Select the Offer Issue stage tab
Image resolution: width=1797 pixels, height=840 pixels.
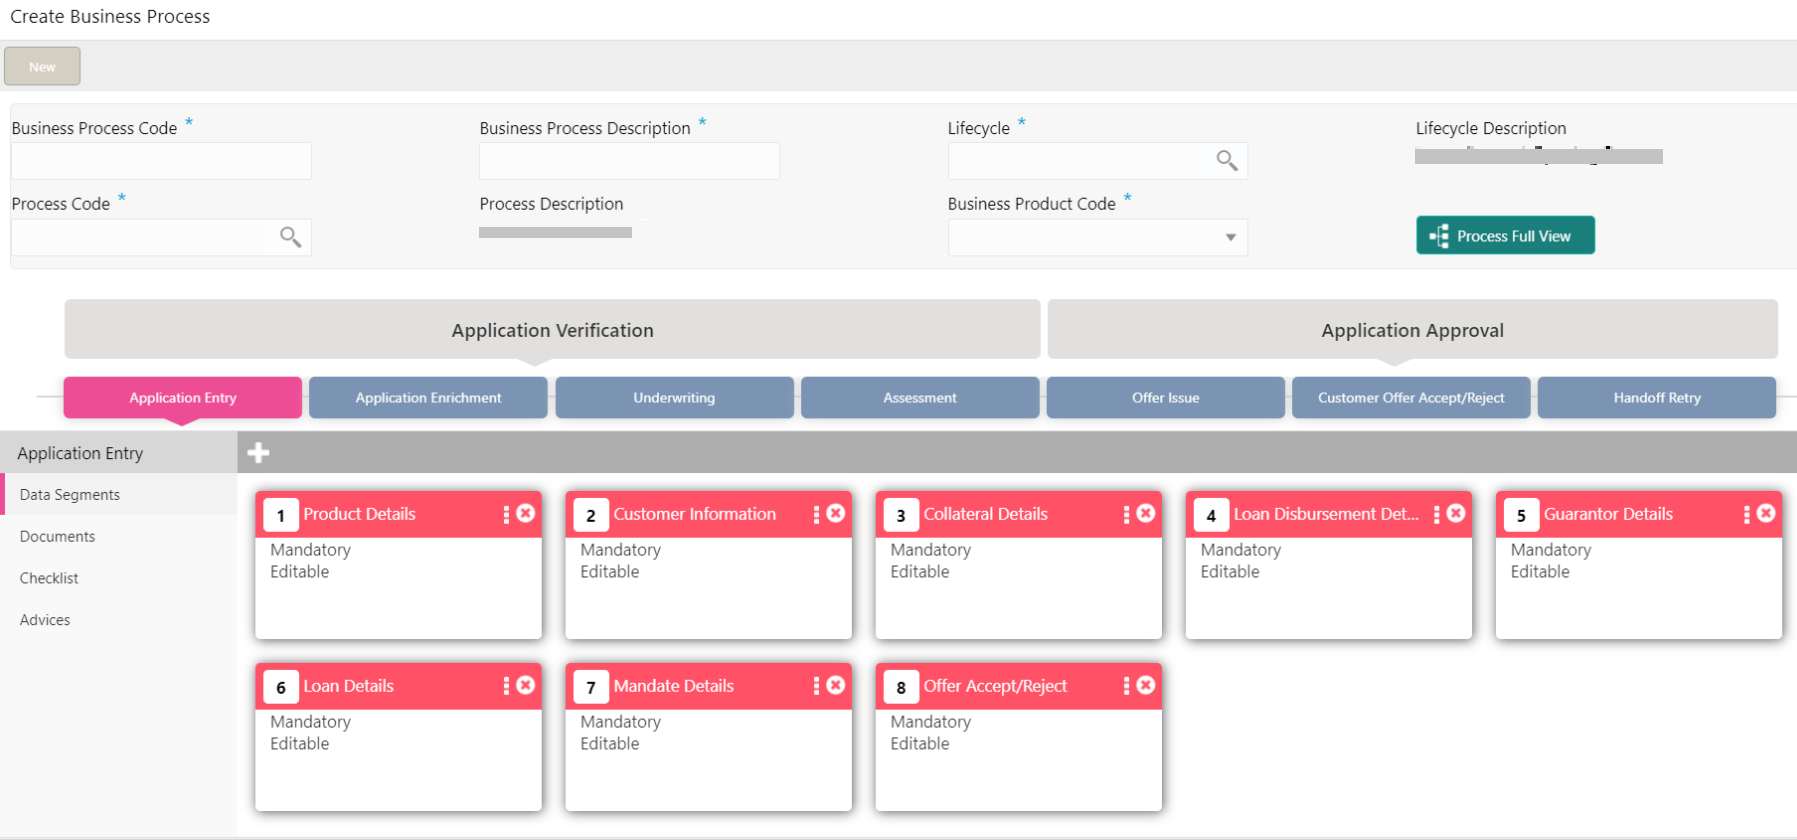(1165, 398)
